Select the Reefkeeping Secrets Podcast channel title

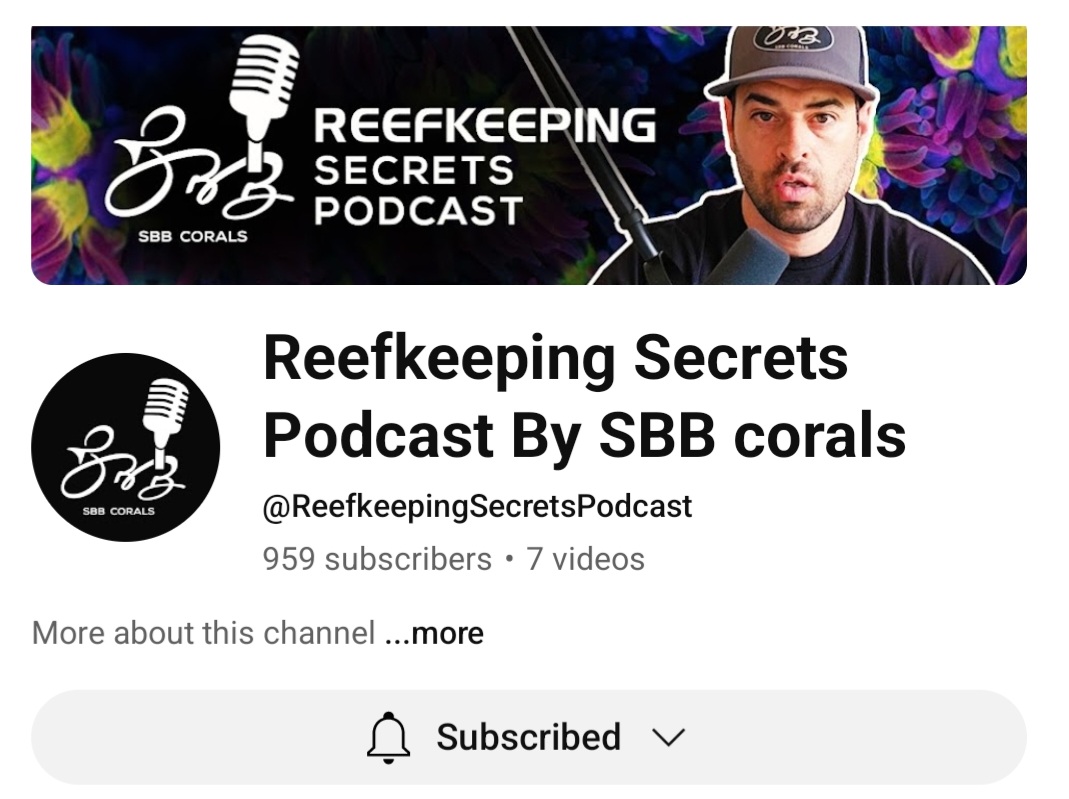coord(584,397)
